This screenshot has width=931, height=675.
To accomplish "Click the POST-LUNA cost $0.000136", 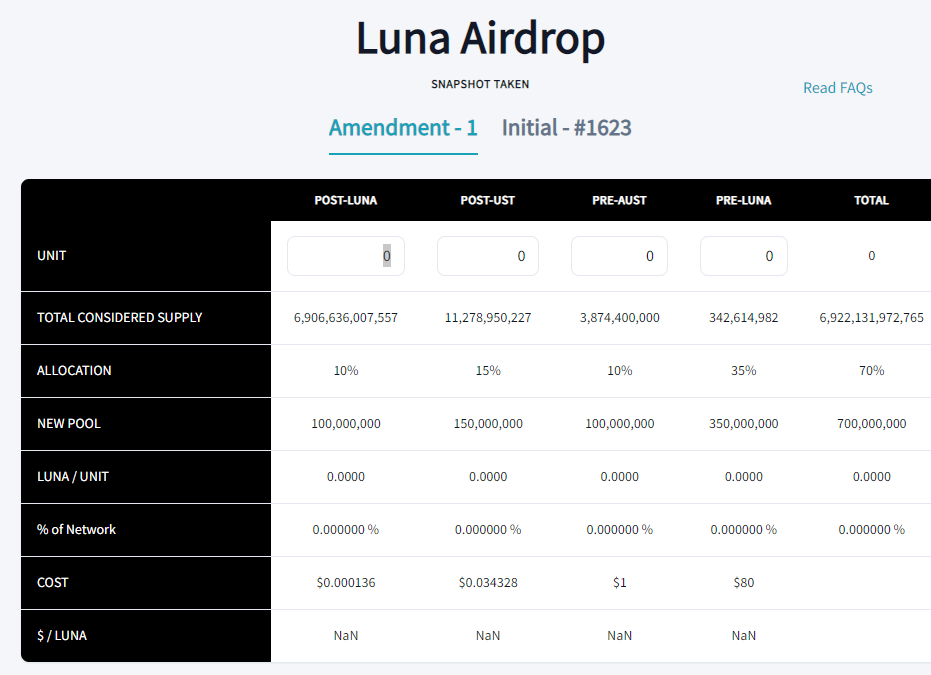I will pyautogui.click(x=346, y=583).
